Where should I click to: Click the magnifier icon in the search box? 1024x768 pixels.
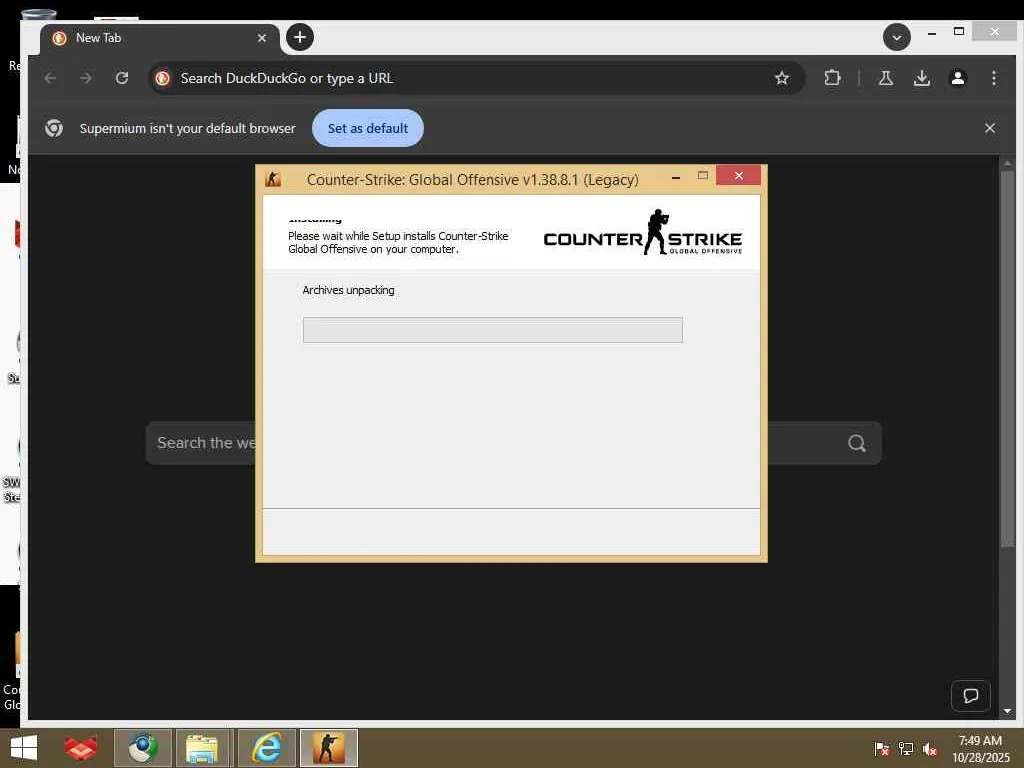coord(857,443)
